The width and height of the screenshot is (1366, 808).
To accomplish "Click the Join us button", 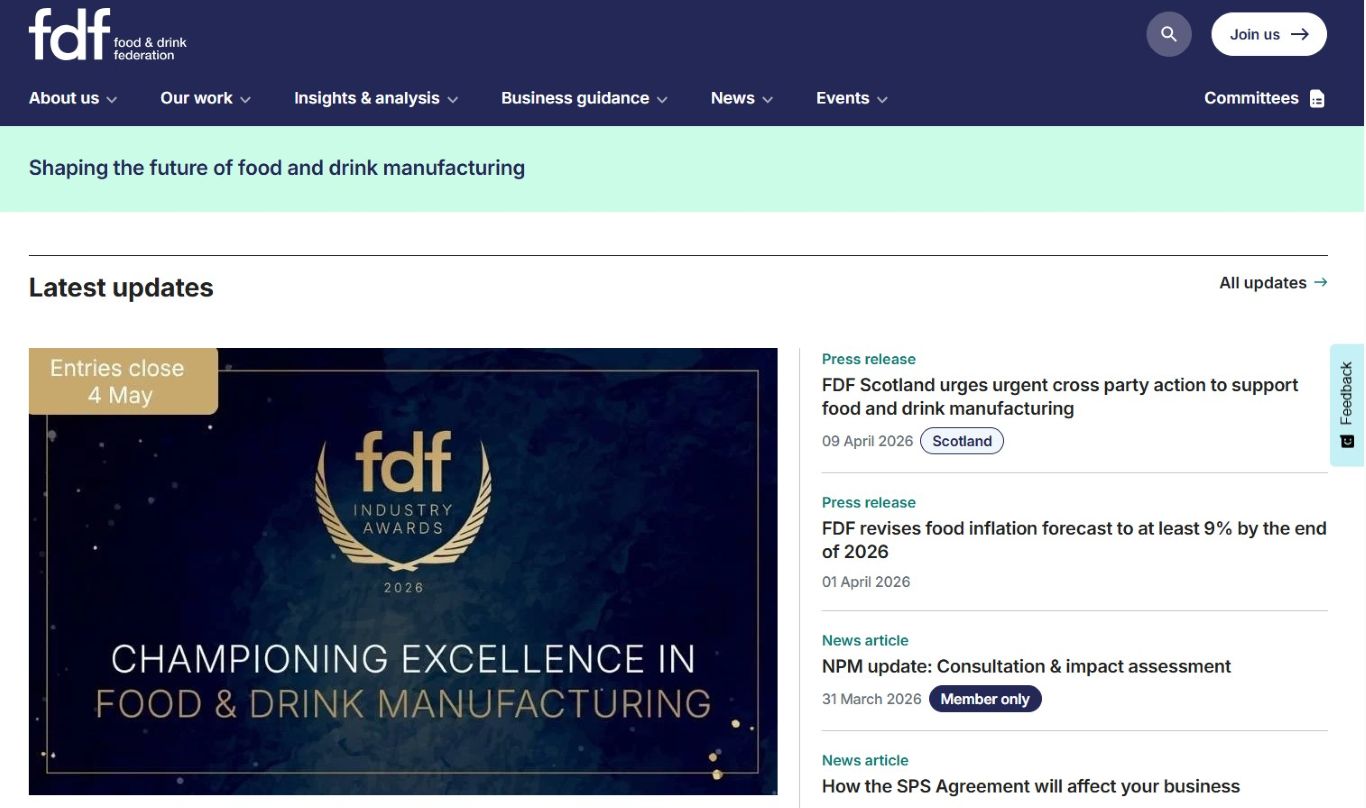I will [x=1269, y=34].
